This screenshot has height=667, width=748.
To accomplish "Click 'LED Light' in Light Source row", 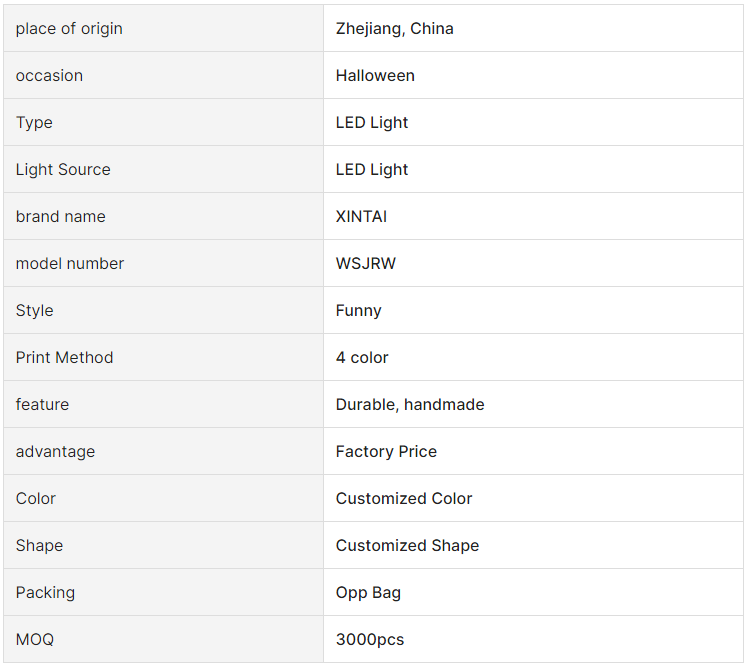I will coord(372,169).
